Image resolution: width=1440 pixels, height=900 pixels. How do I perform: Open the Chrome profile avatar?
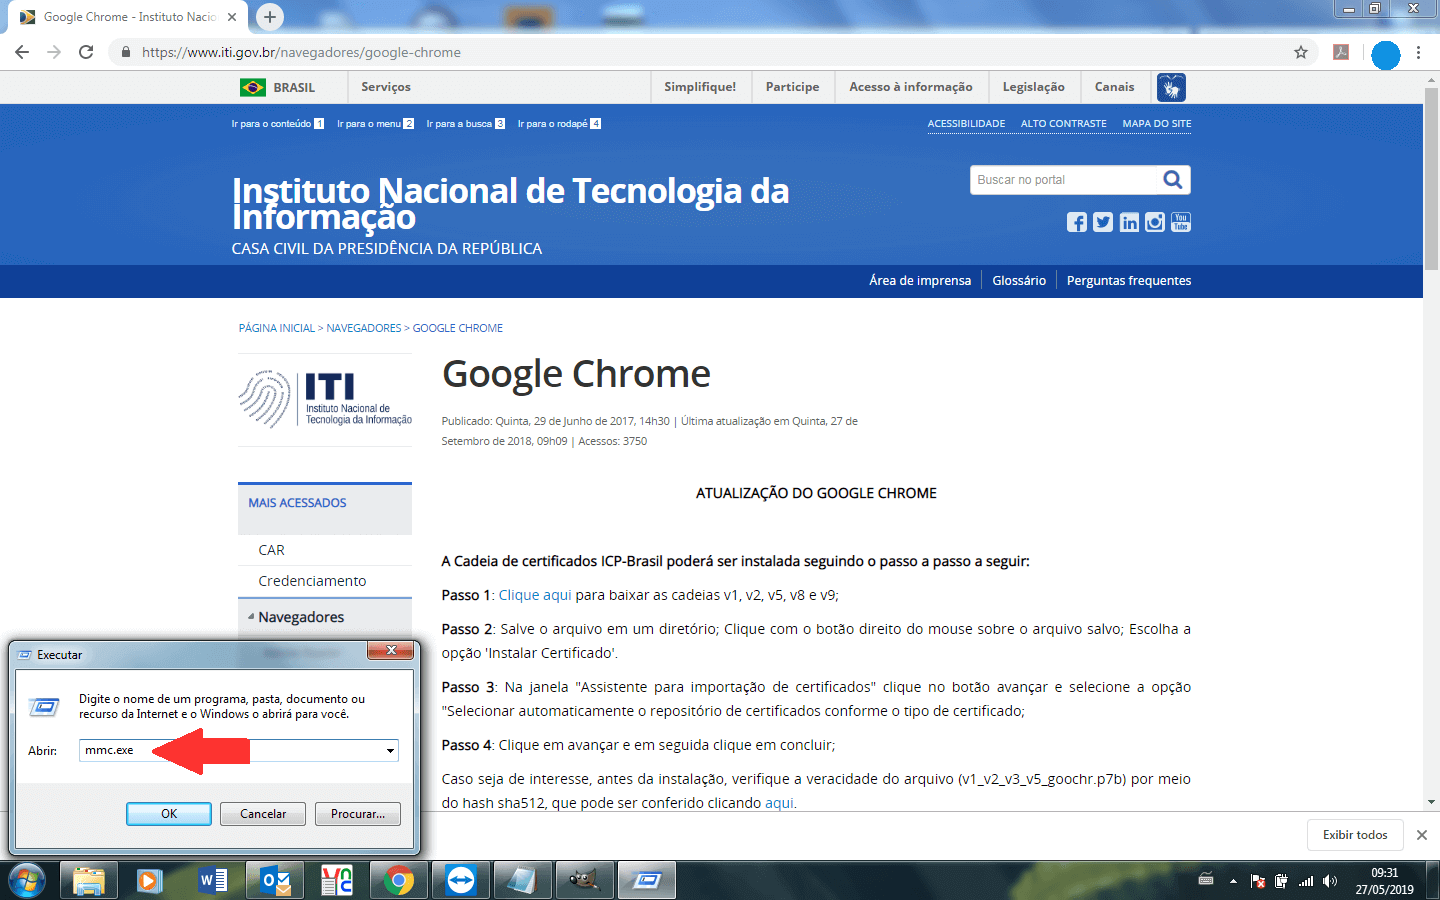click(1385, 54)
